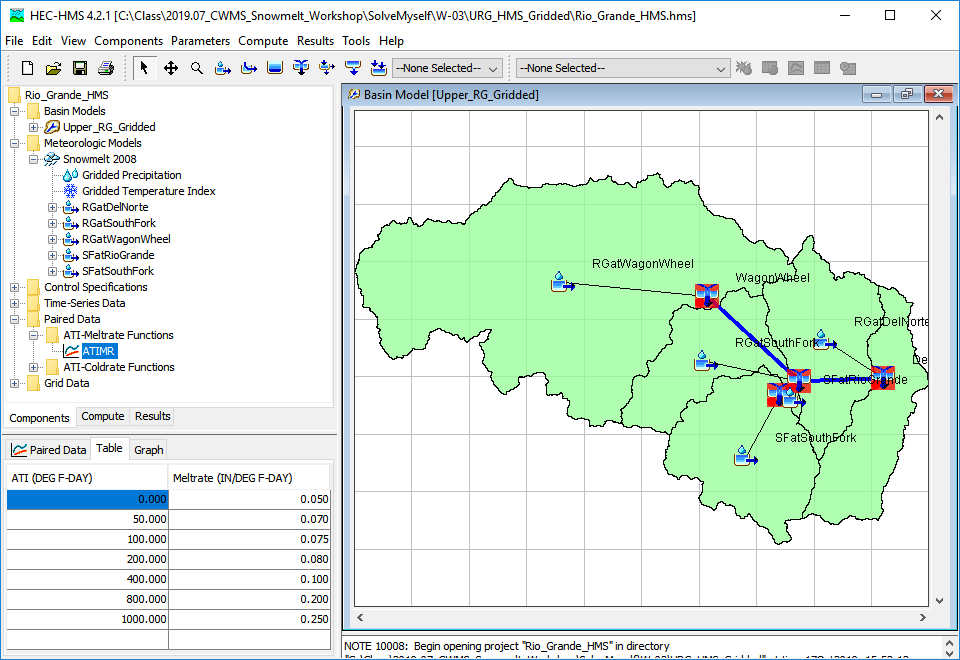
Task: Choose the Sink Creation tool
Action: point(379,68)
